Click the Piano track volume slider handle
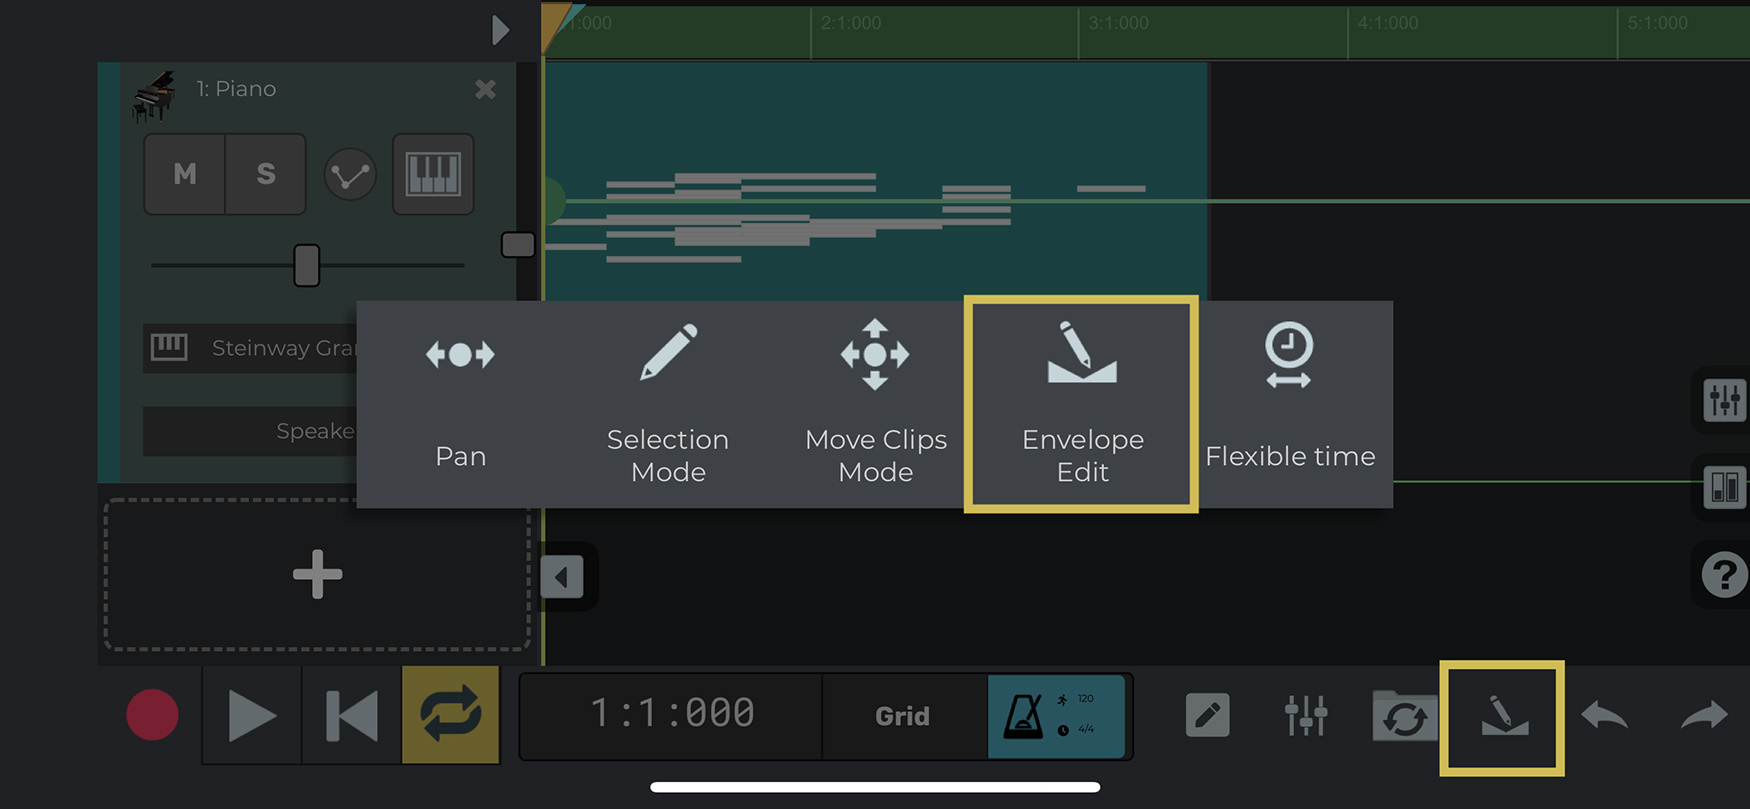 click(x=307, y=265)
